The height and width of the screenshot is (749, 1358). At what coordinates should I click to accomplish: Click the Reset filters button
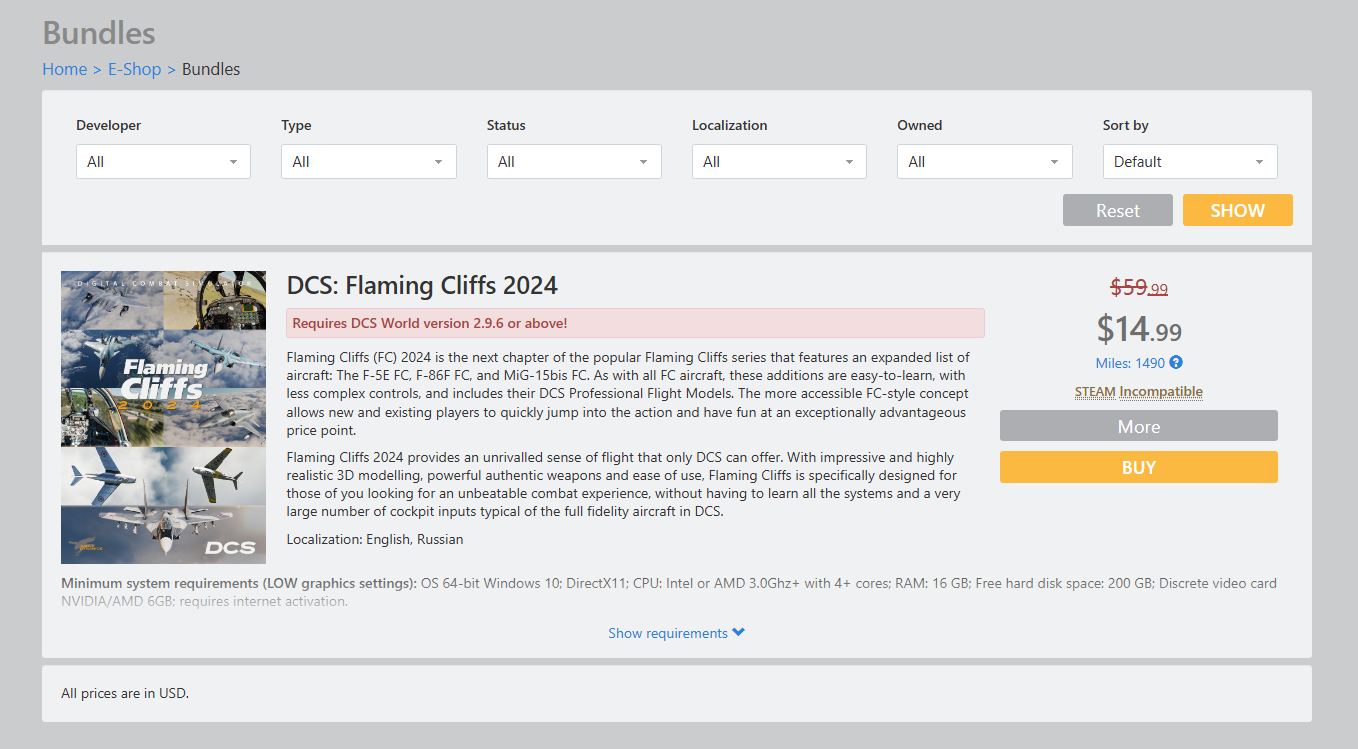point(1118,210)
